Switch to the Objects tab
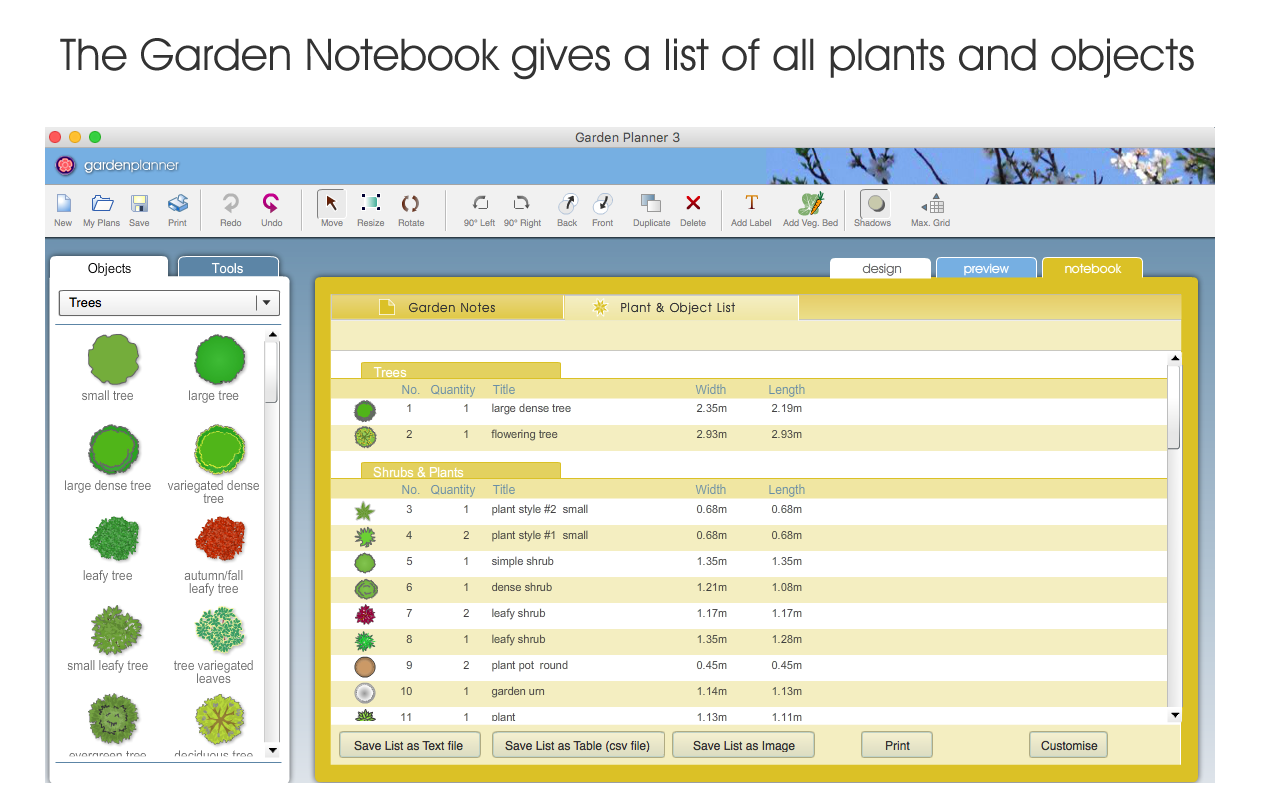The image size is (1280, 800). [x=110, y=268]
